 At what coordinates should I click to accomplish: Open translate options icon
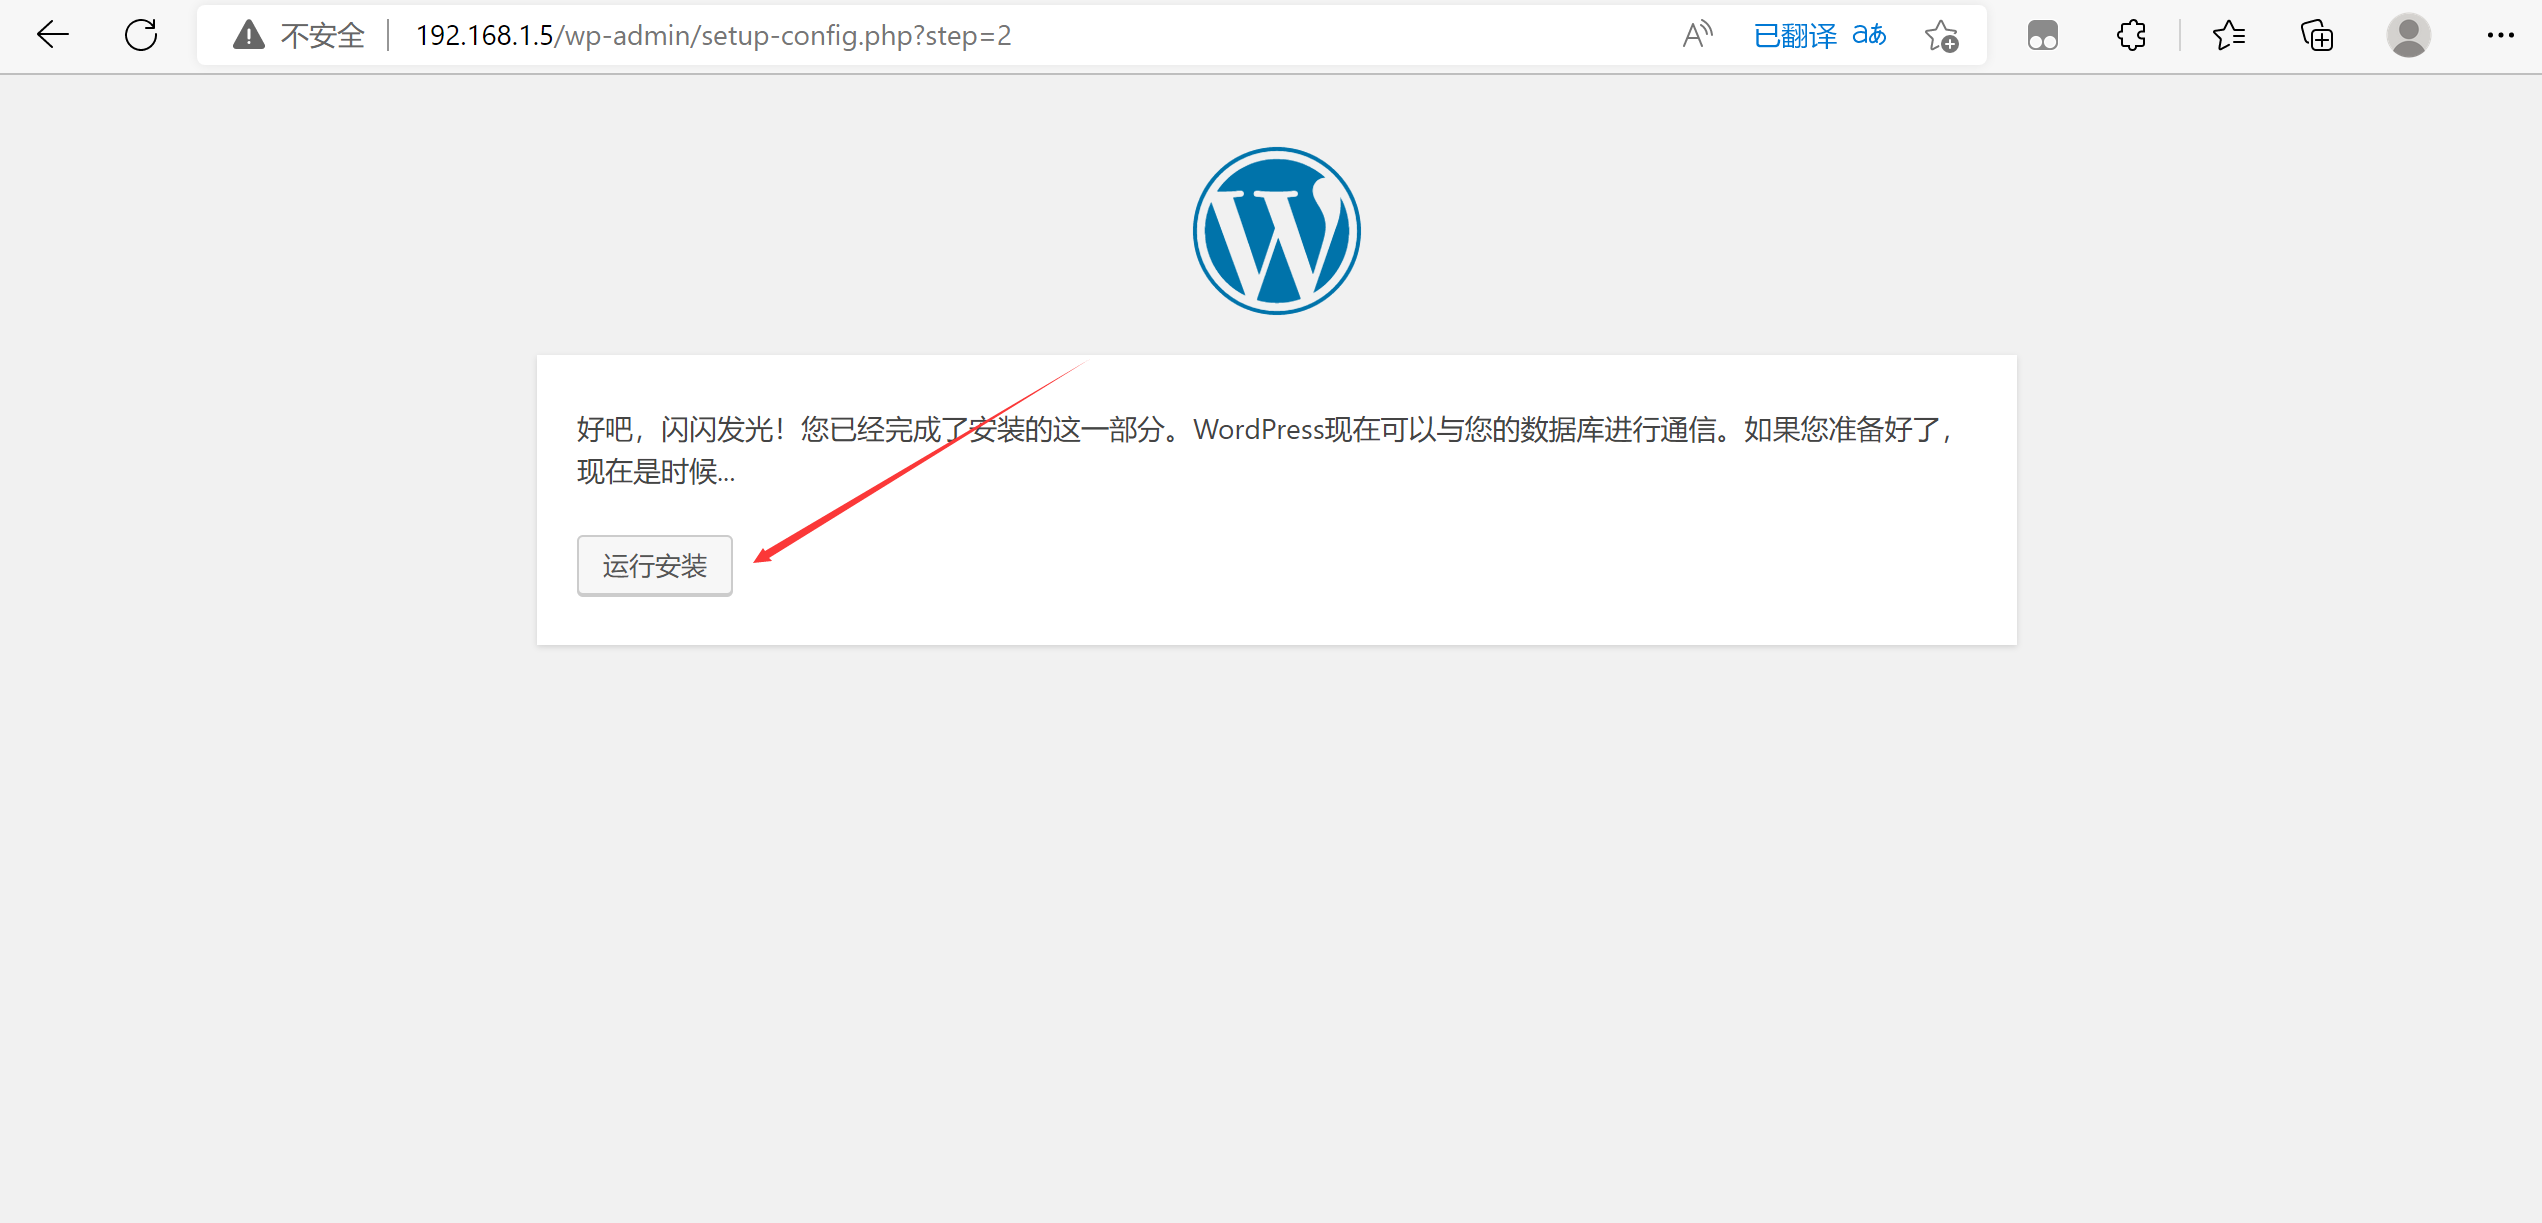tap(1869, 35)
